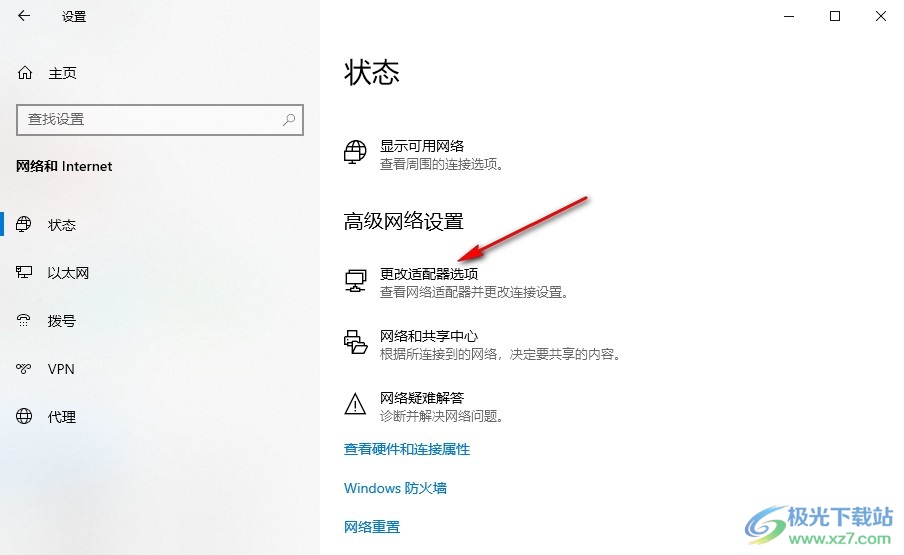Click the 网络重置 link
Screen dimensions: 904x555
point(372,527)
